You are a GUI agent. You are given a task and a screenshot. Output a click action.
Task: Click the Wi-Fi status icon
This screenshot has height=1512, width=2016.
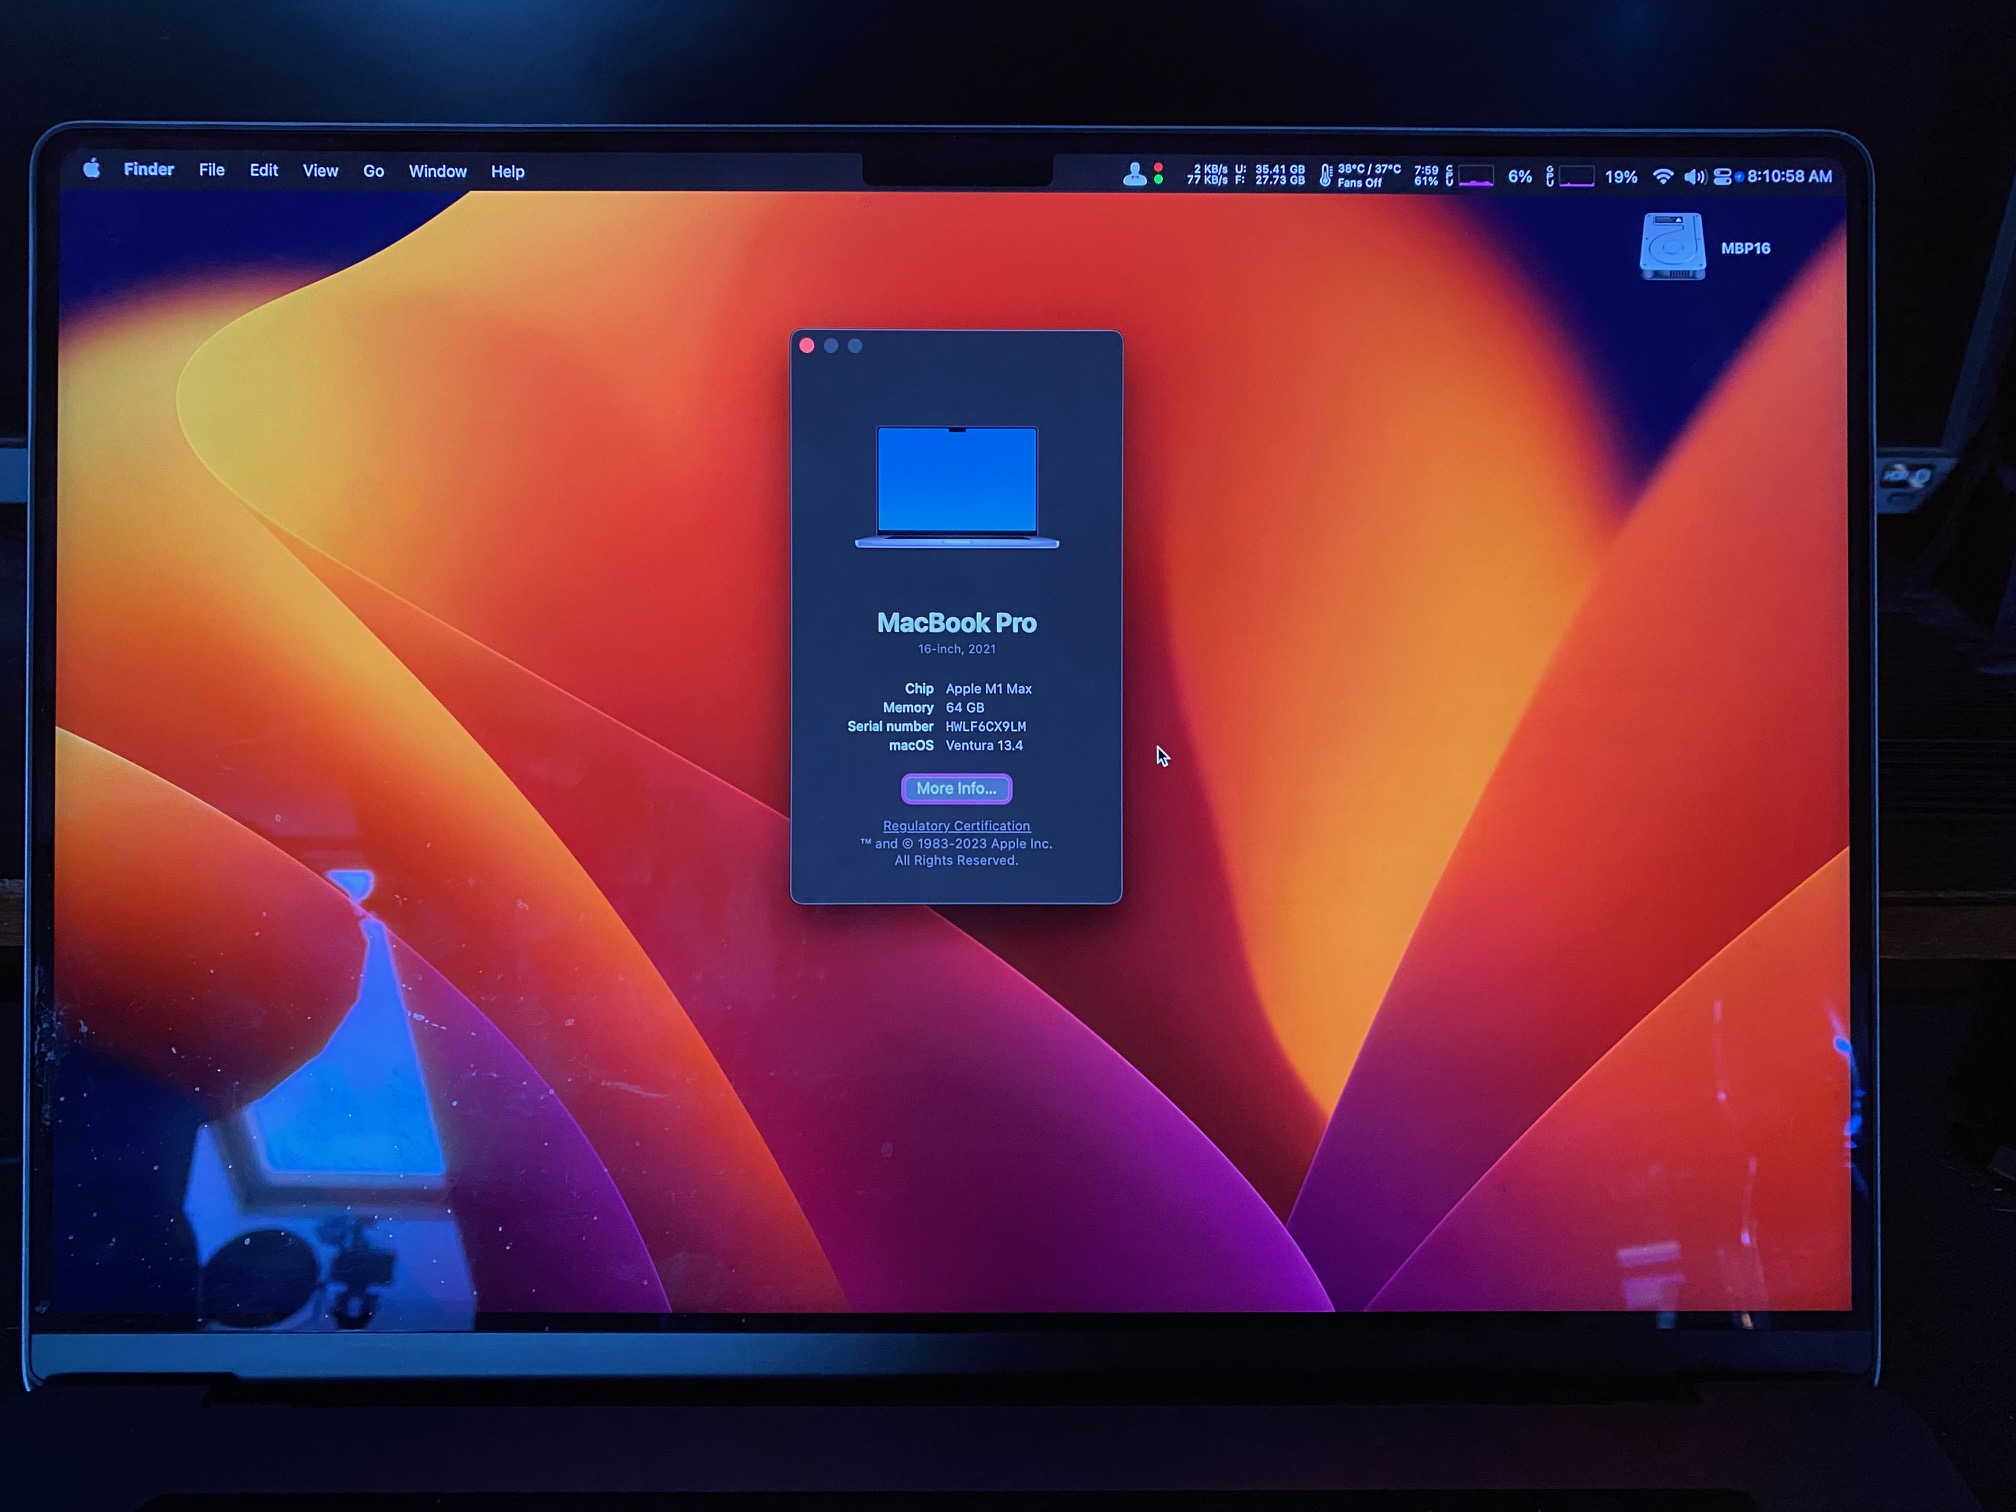(1662, 177)
